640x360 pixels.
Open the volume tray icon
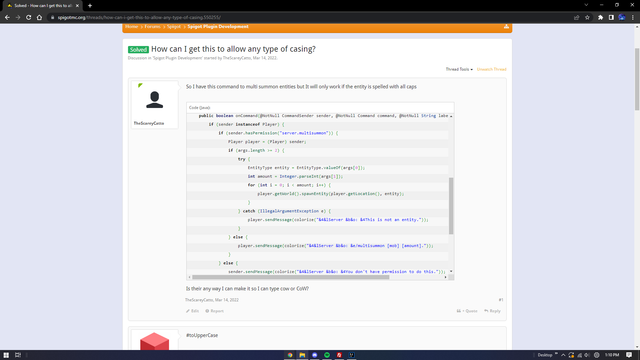(587, 355)
